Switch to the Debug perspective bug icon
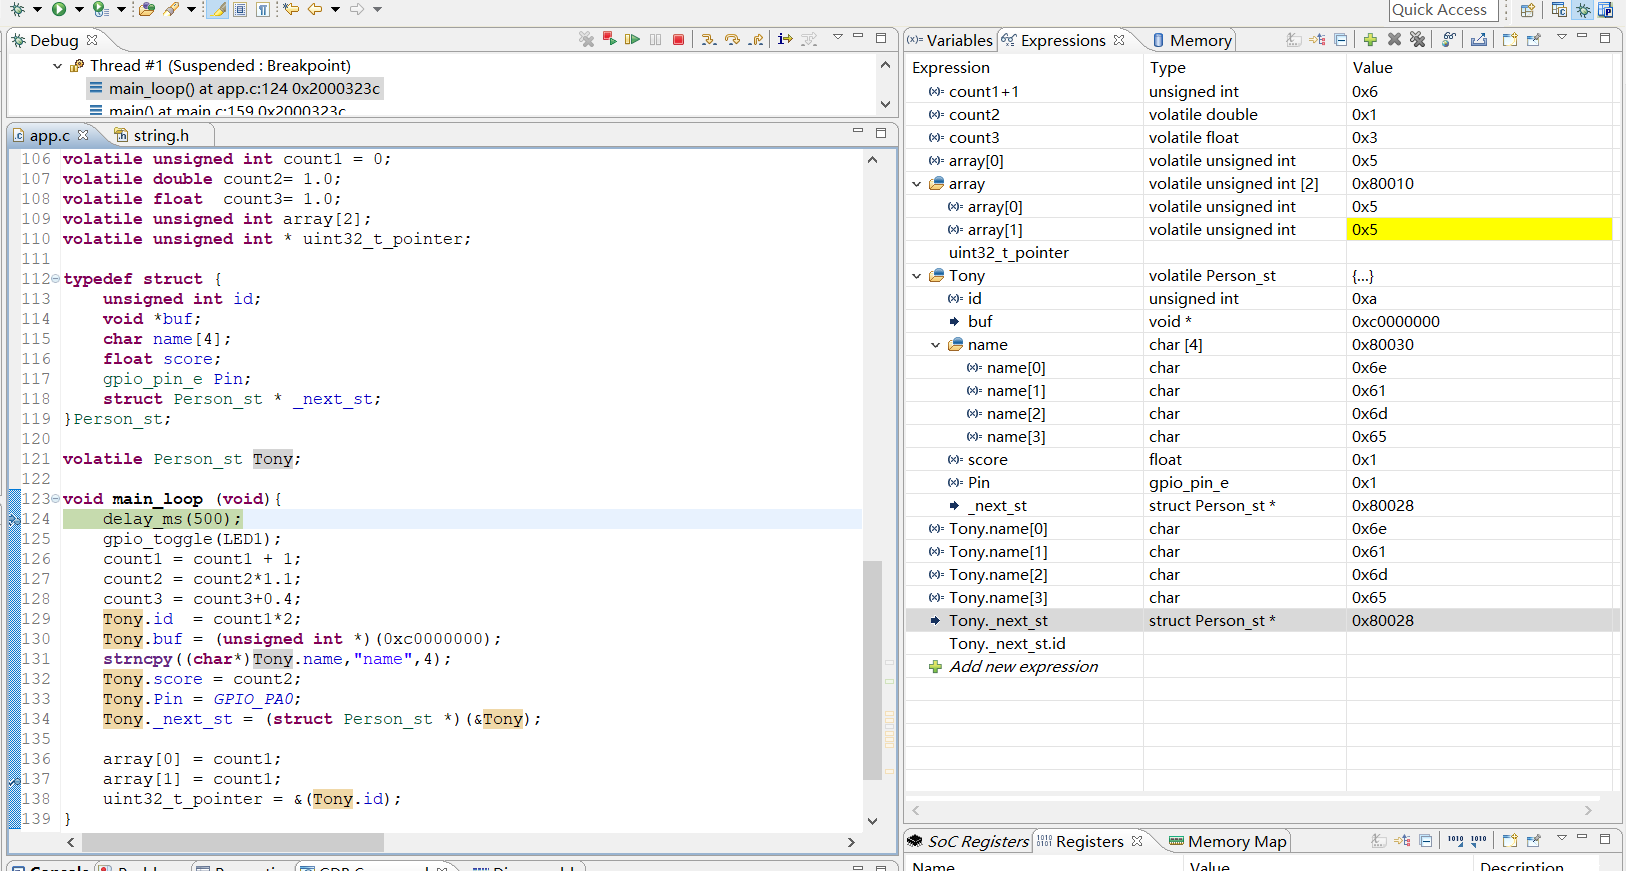The height and width of the screenshot is (871, 1626). pyautogui.click(x=1583, y=10)
